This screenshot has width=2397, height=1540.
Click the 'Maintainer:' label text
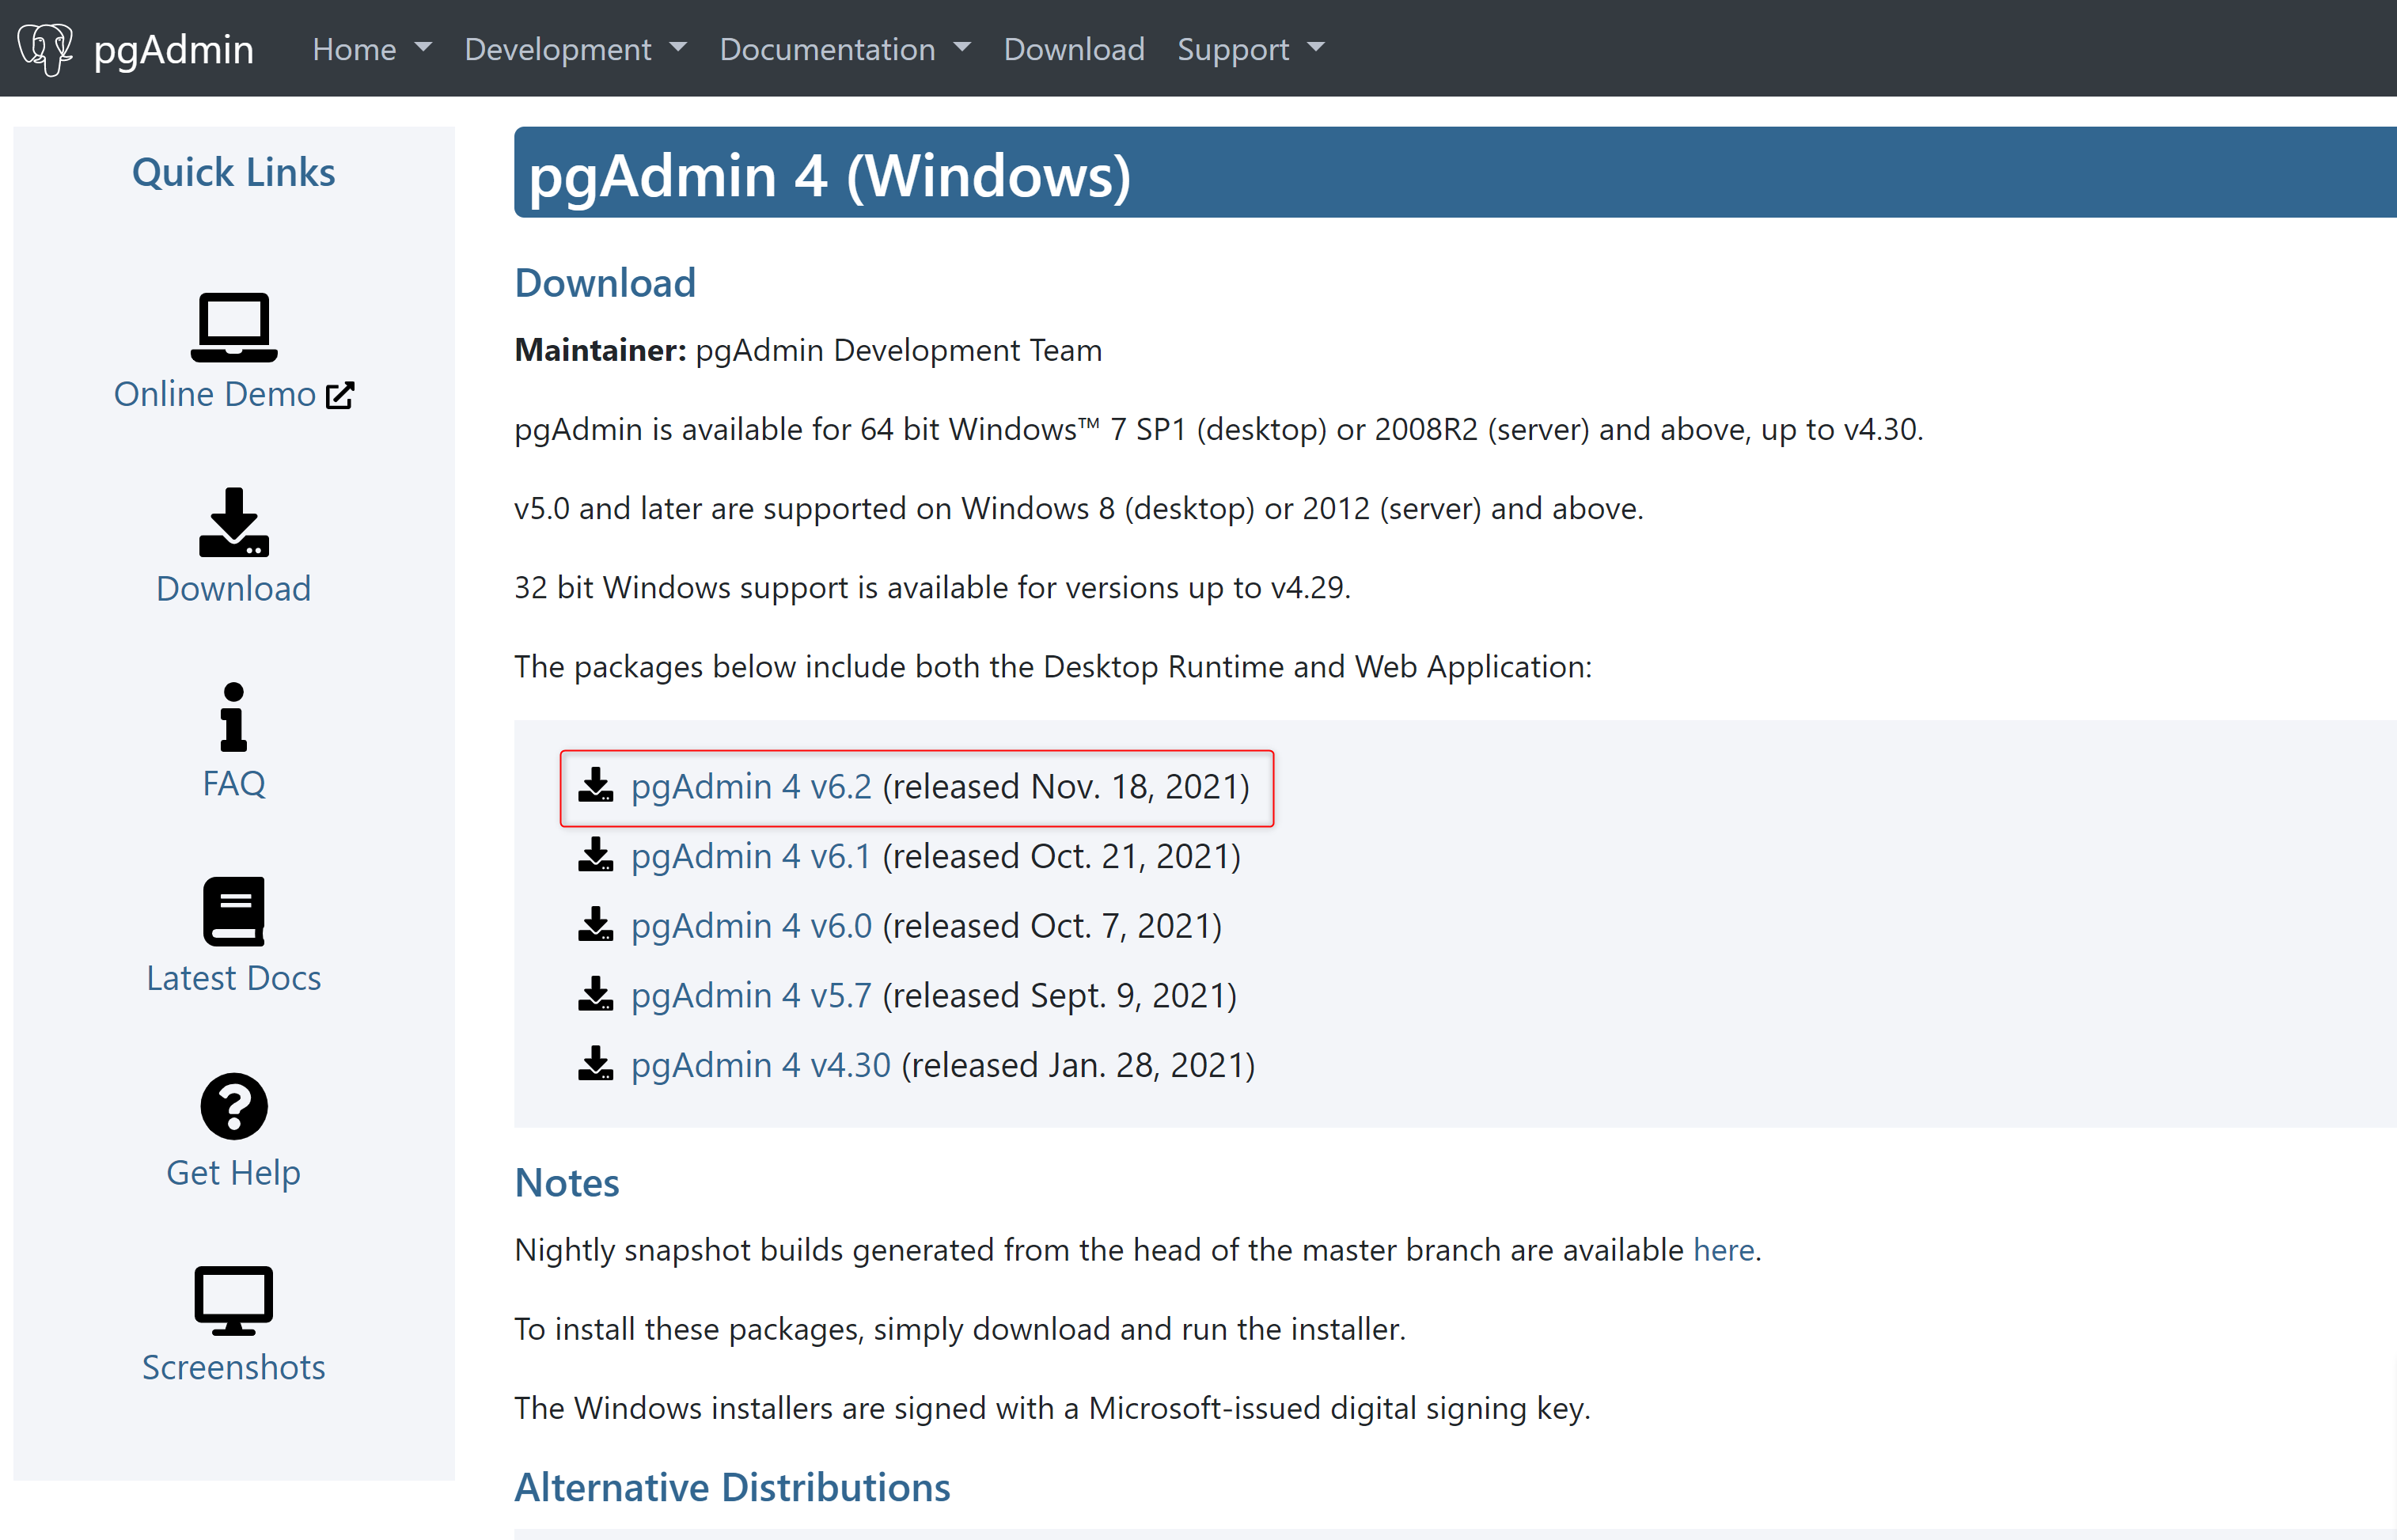tap(600, 350)
